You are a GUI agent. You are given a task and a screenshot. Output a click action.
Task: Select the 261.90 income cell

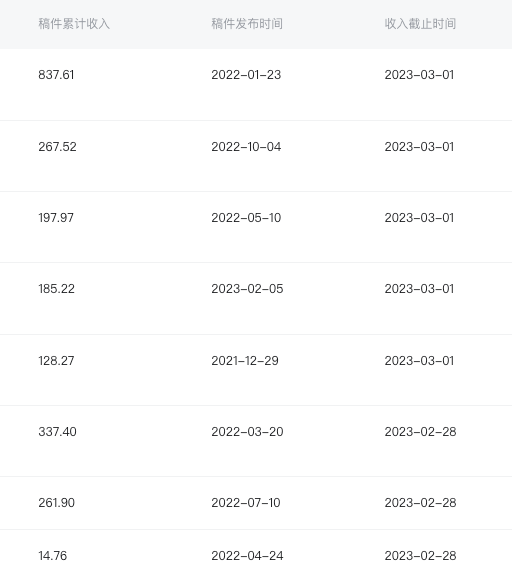pos(56,503)
